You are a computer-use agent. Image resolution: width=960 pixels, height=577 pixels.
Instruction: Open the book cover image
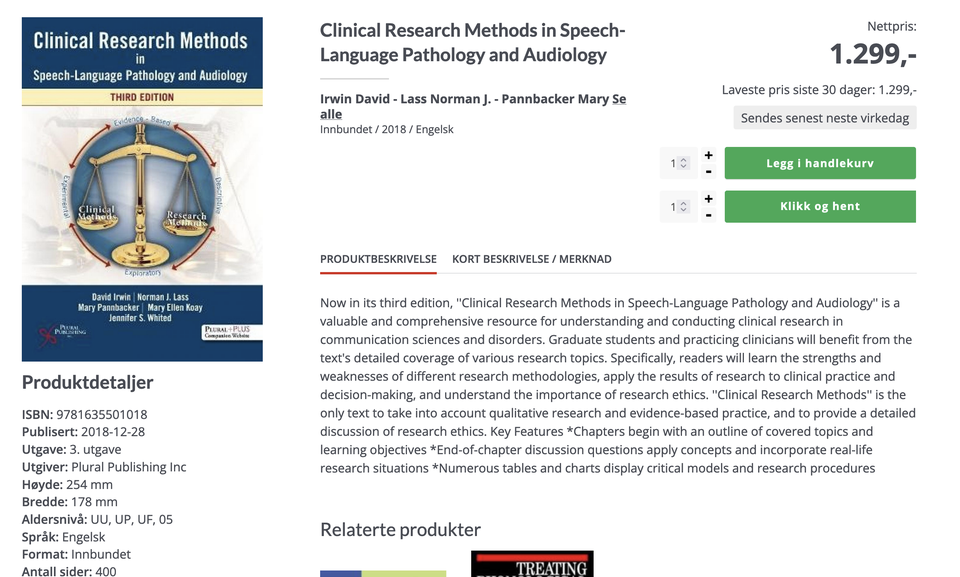tap(142, 189)
